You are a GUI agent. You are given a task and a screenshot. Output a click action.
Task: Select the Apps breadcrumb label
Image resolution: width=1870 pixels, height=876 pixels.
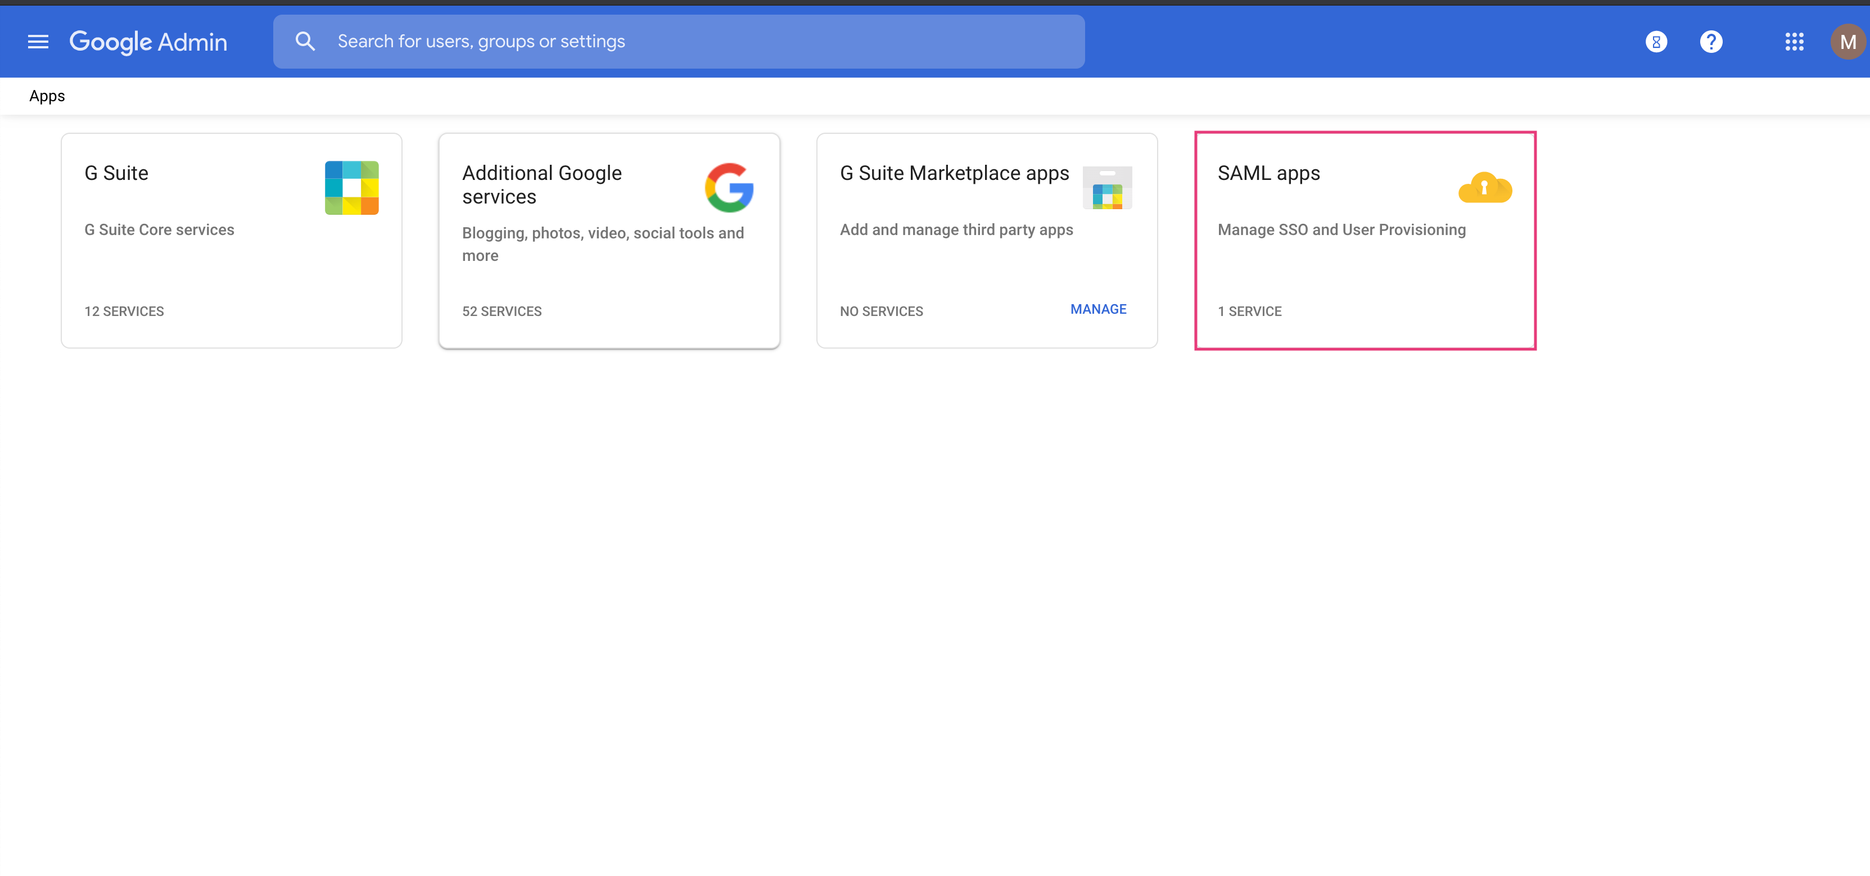click(47, 96)
